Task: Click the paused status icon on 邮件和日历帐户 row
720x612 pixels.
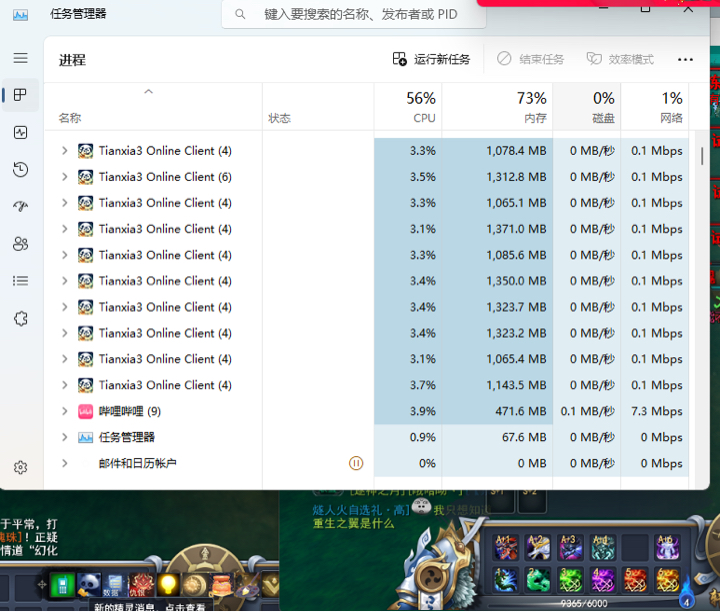Action: point(356,463)
